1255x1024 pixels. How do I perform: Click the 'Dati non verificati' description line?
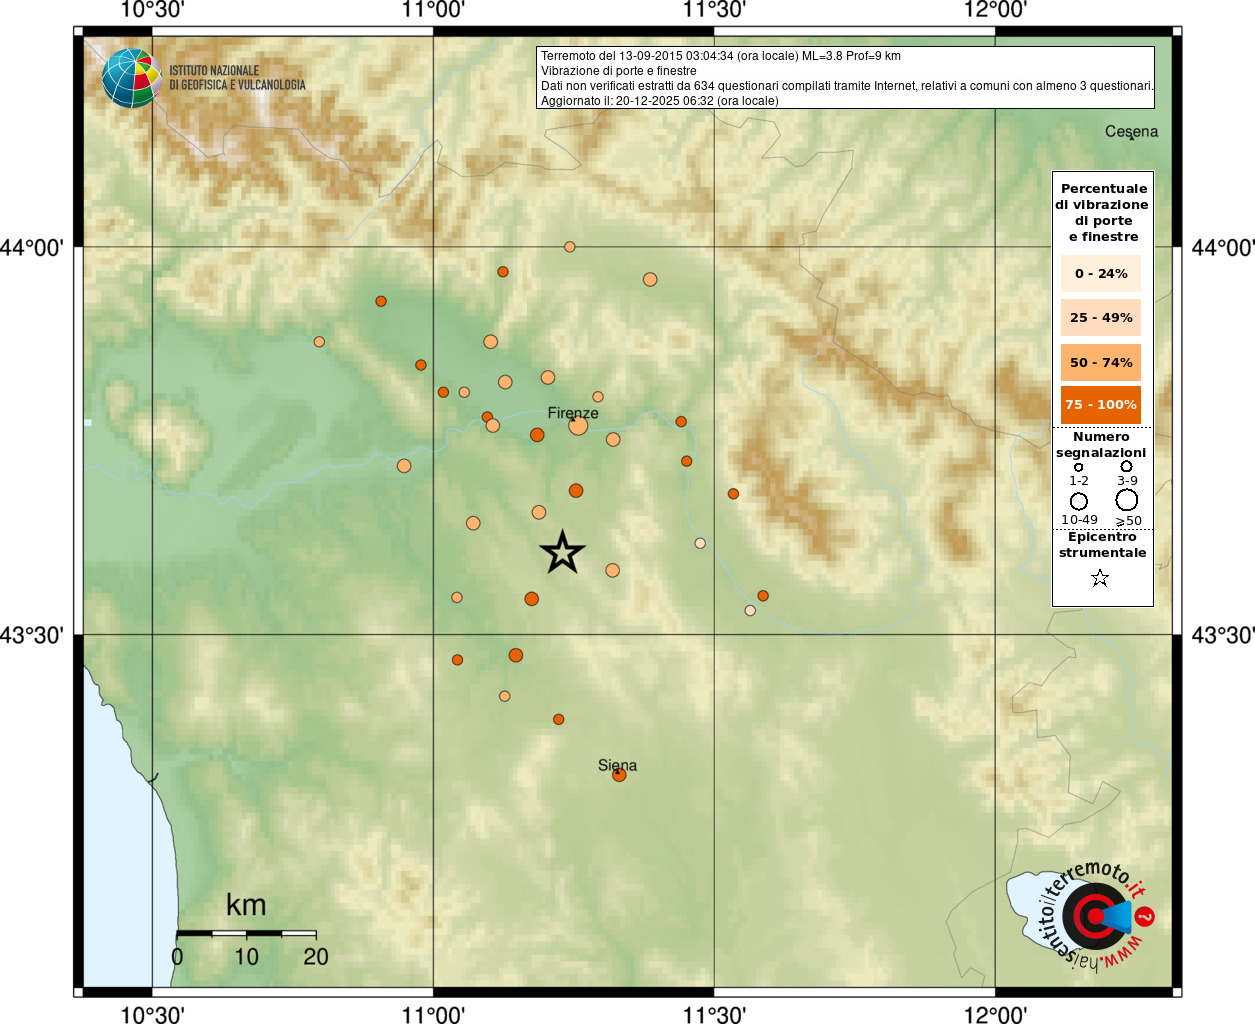(847, 86)
